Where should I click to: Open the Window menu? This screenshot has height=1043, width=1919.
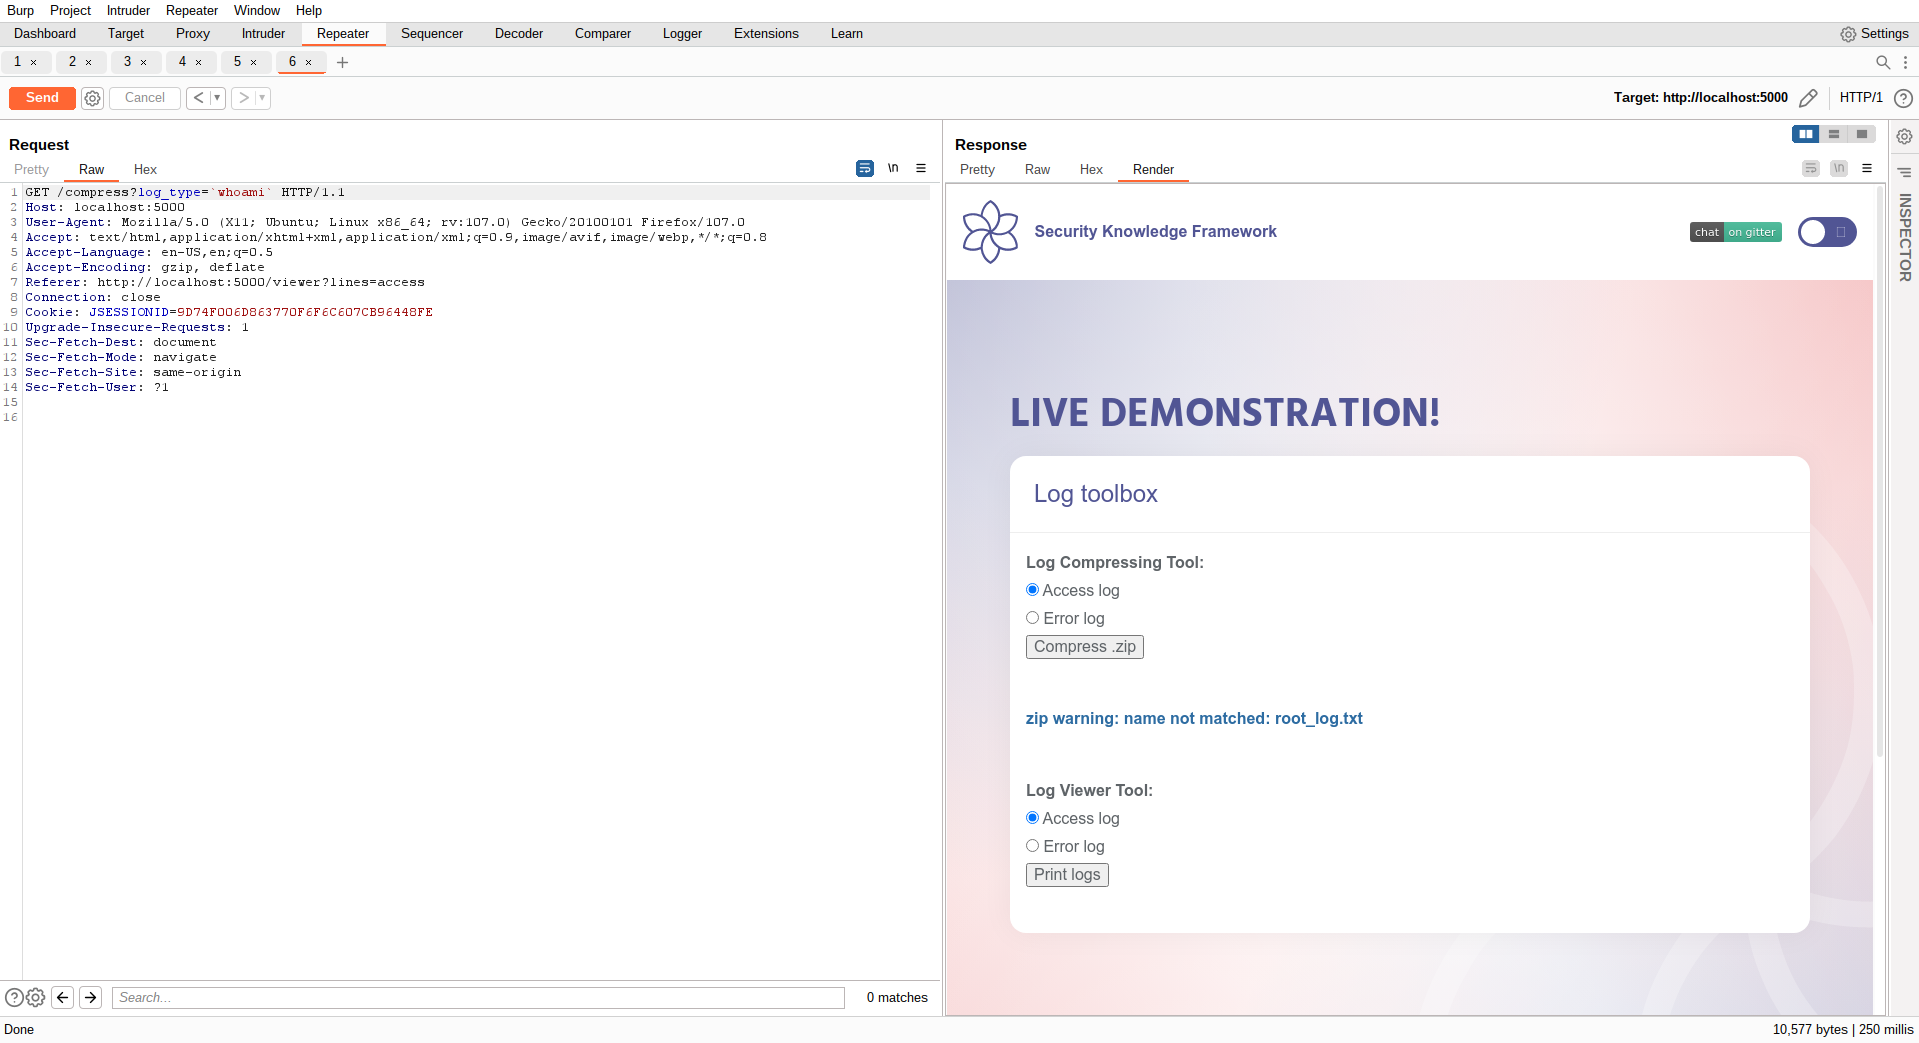click(x=257, y=10)
